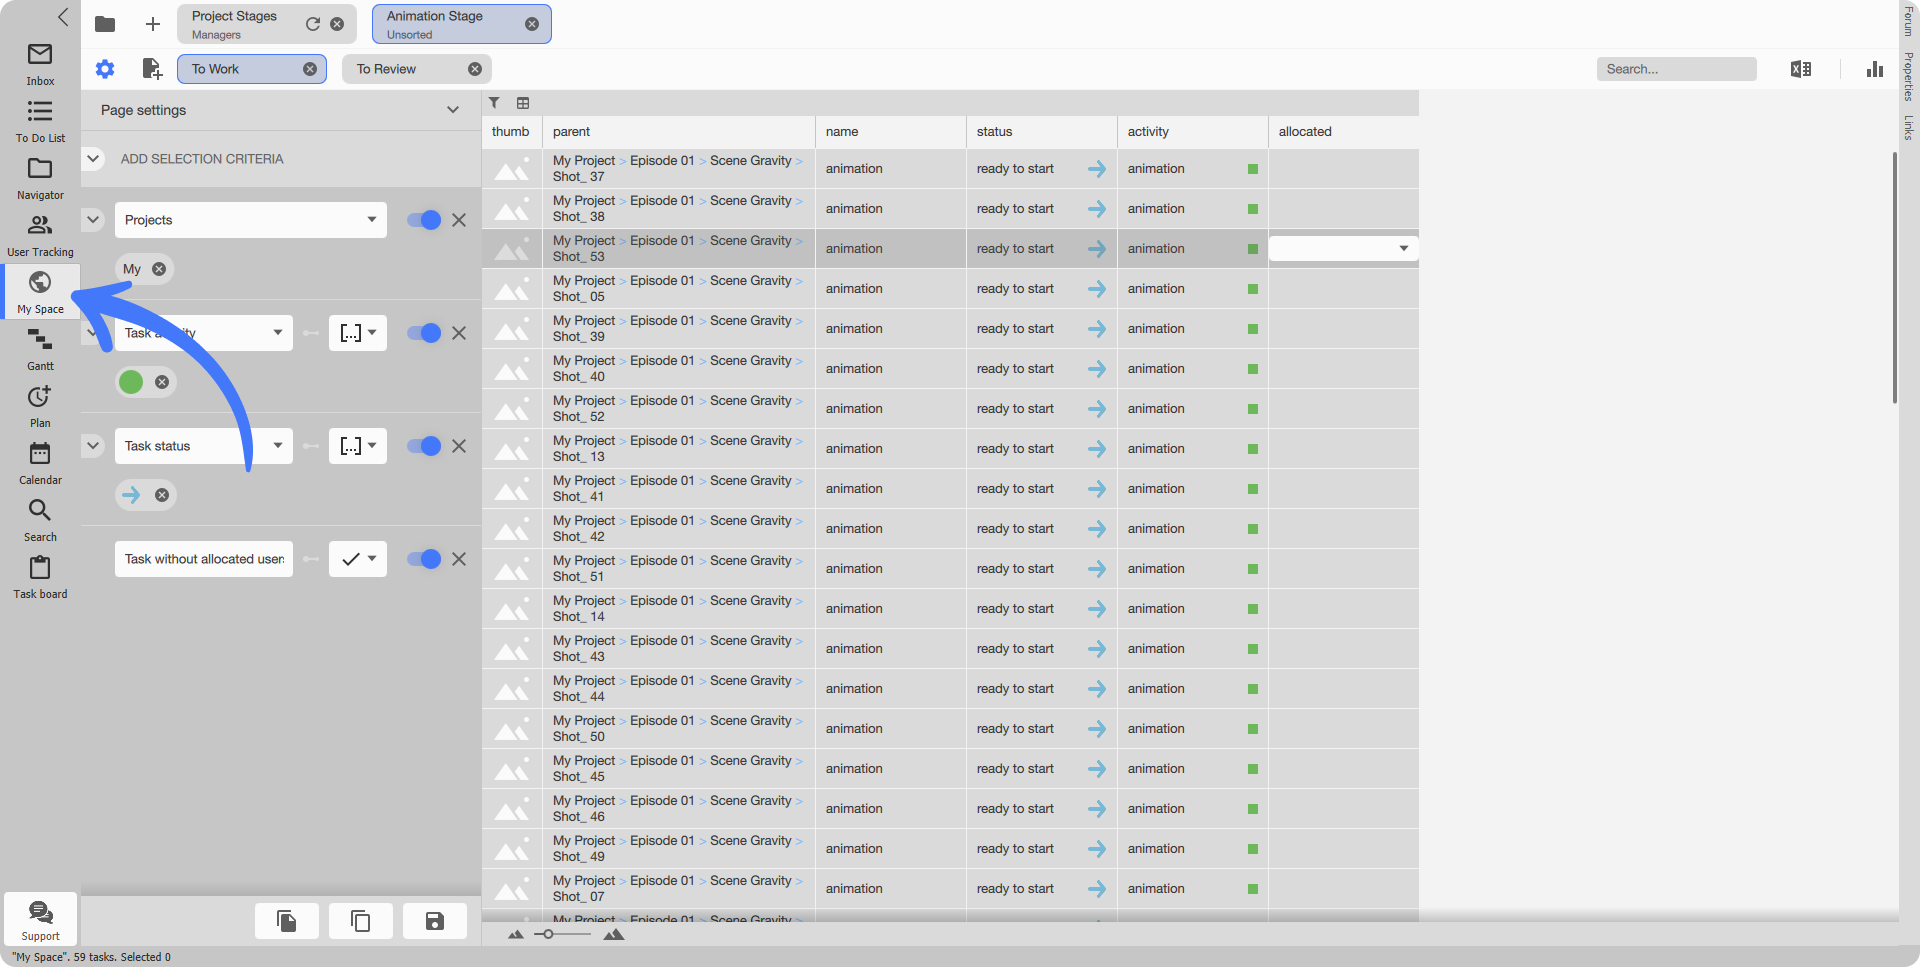
Task: Switch to the To Review tab
Action: (x=416, y=69)
